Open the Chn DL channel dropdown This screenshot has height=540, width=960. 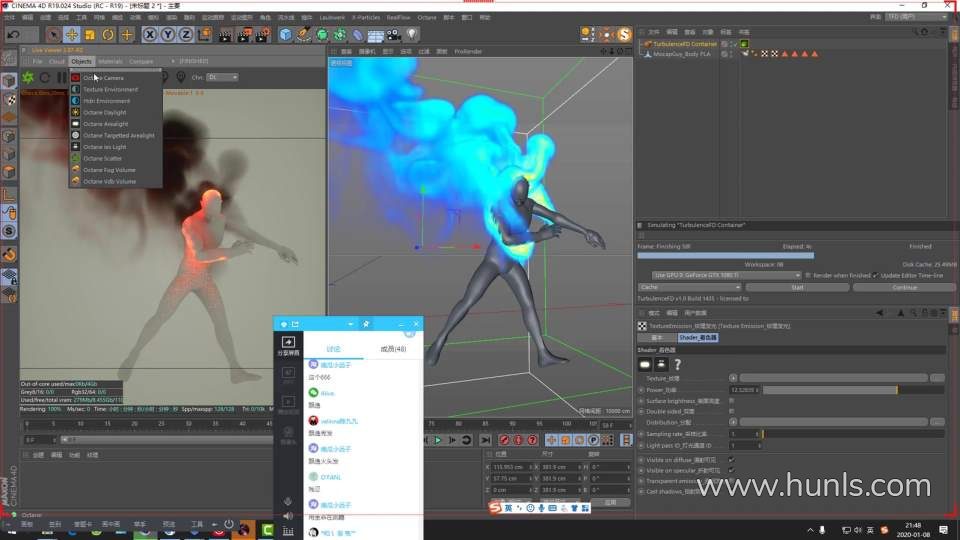pos(221,77)
